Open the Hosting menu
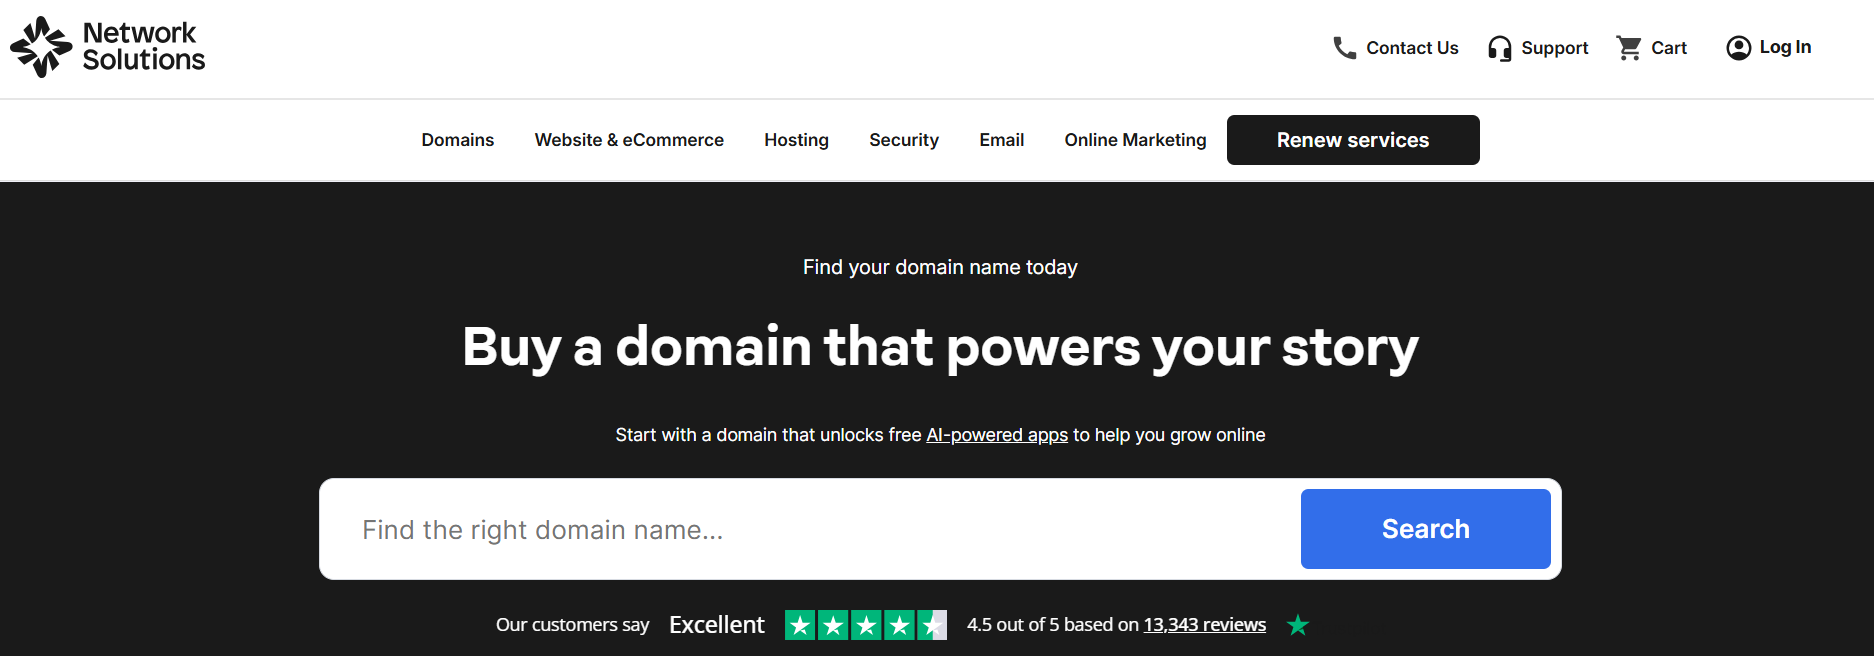1874x656 pixels. pyautogui.click(x=796, y=140)
